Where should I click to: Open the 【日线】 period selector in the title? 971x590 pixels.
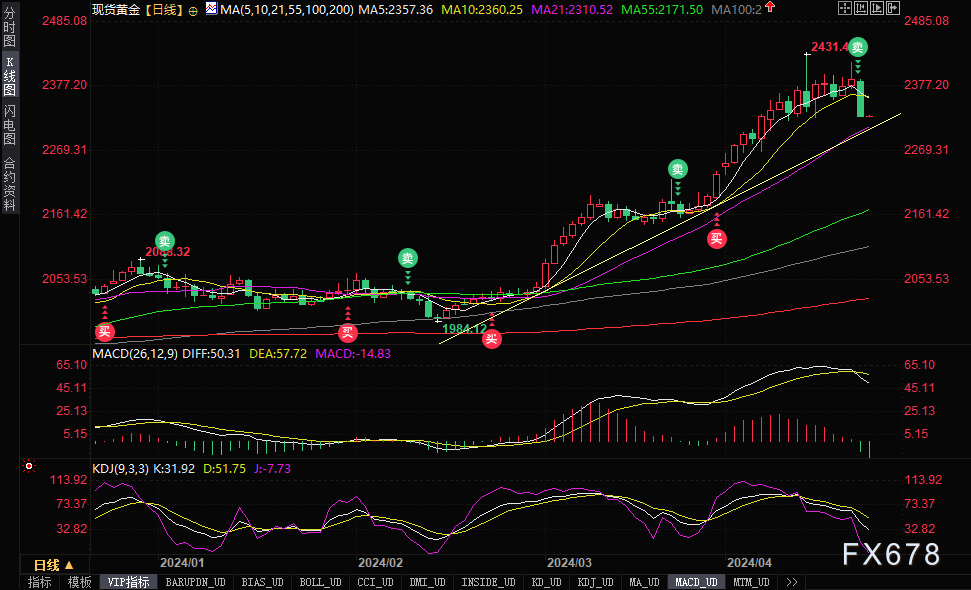163,9
